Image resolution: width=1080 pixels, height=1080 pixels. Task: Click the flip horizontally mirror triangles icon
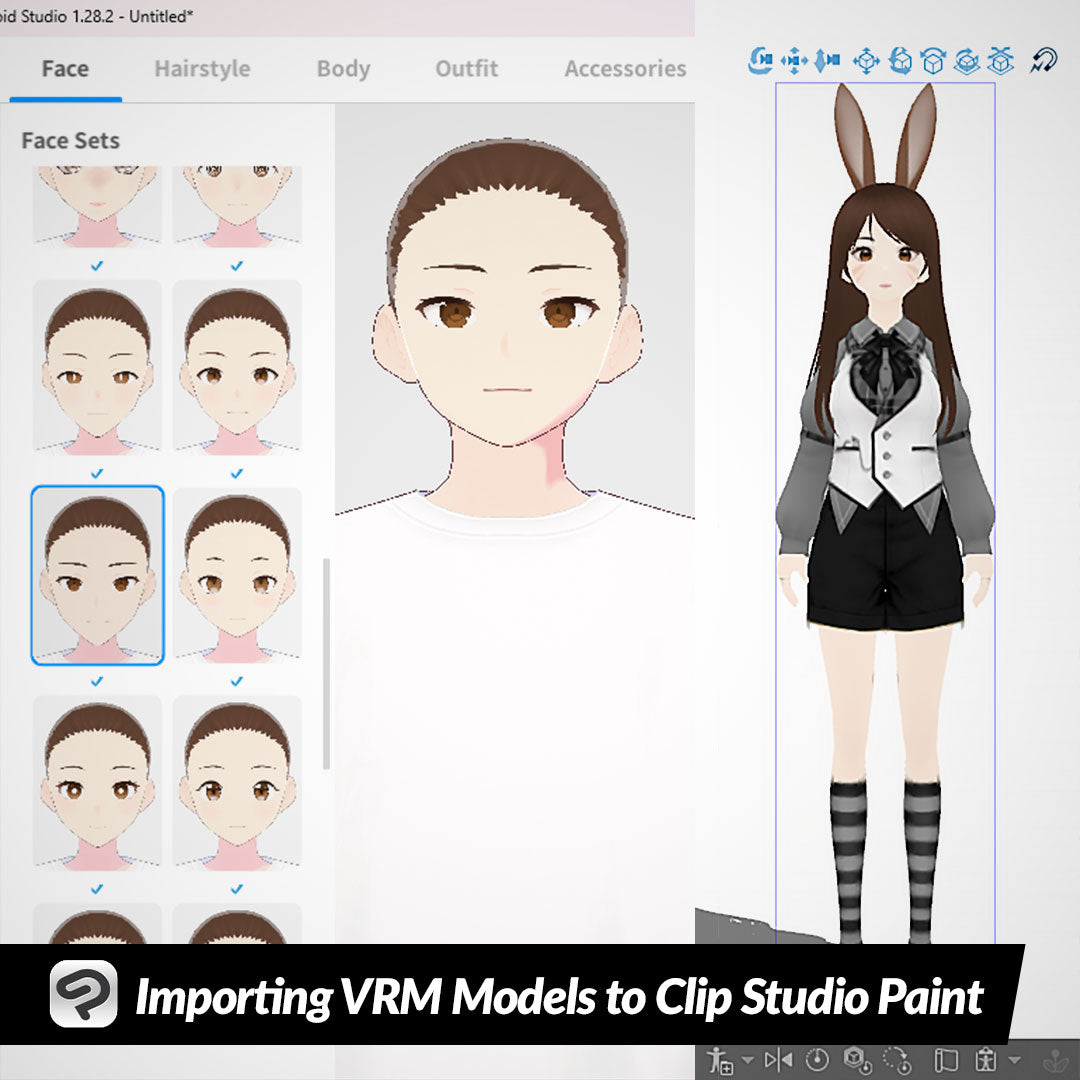(x=778, y=1059)
